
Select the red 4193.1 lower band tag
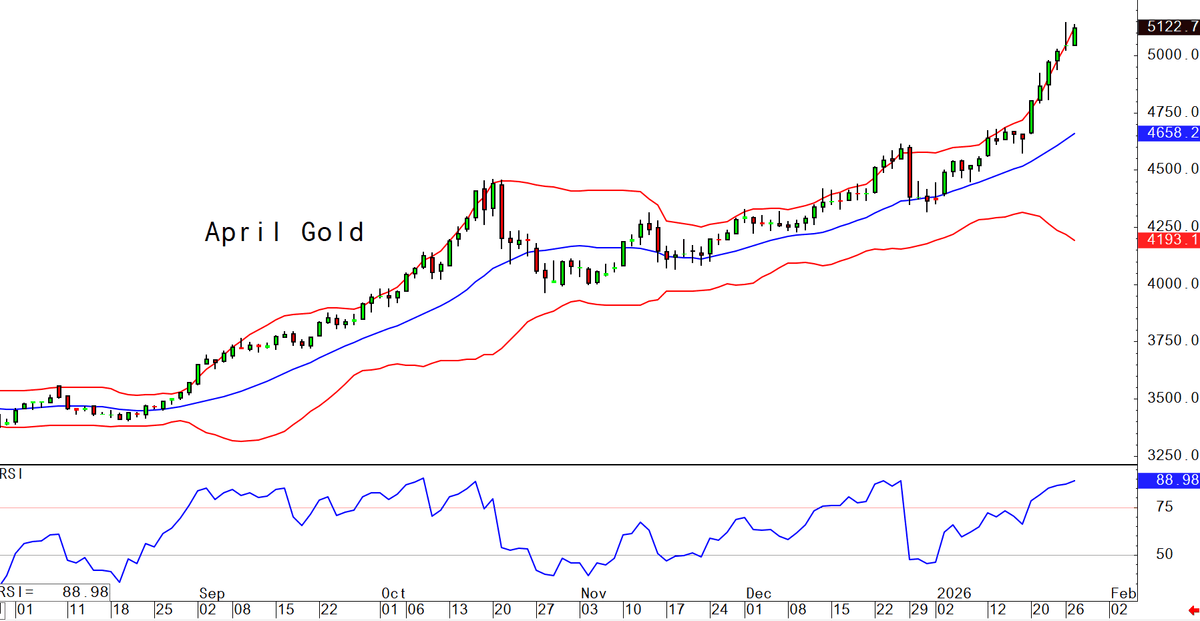tap(1169, 240)
